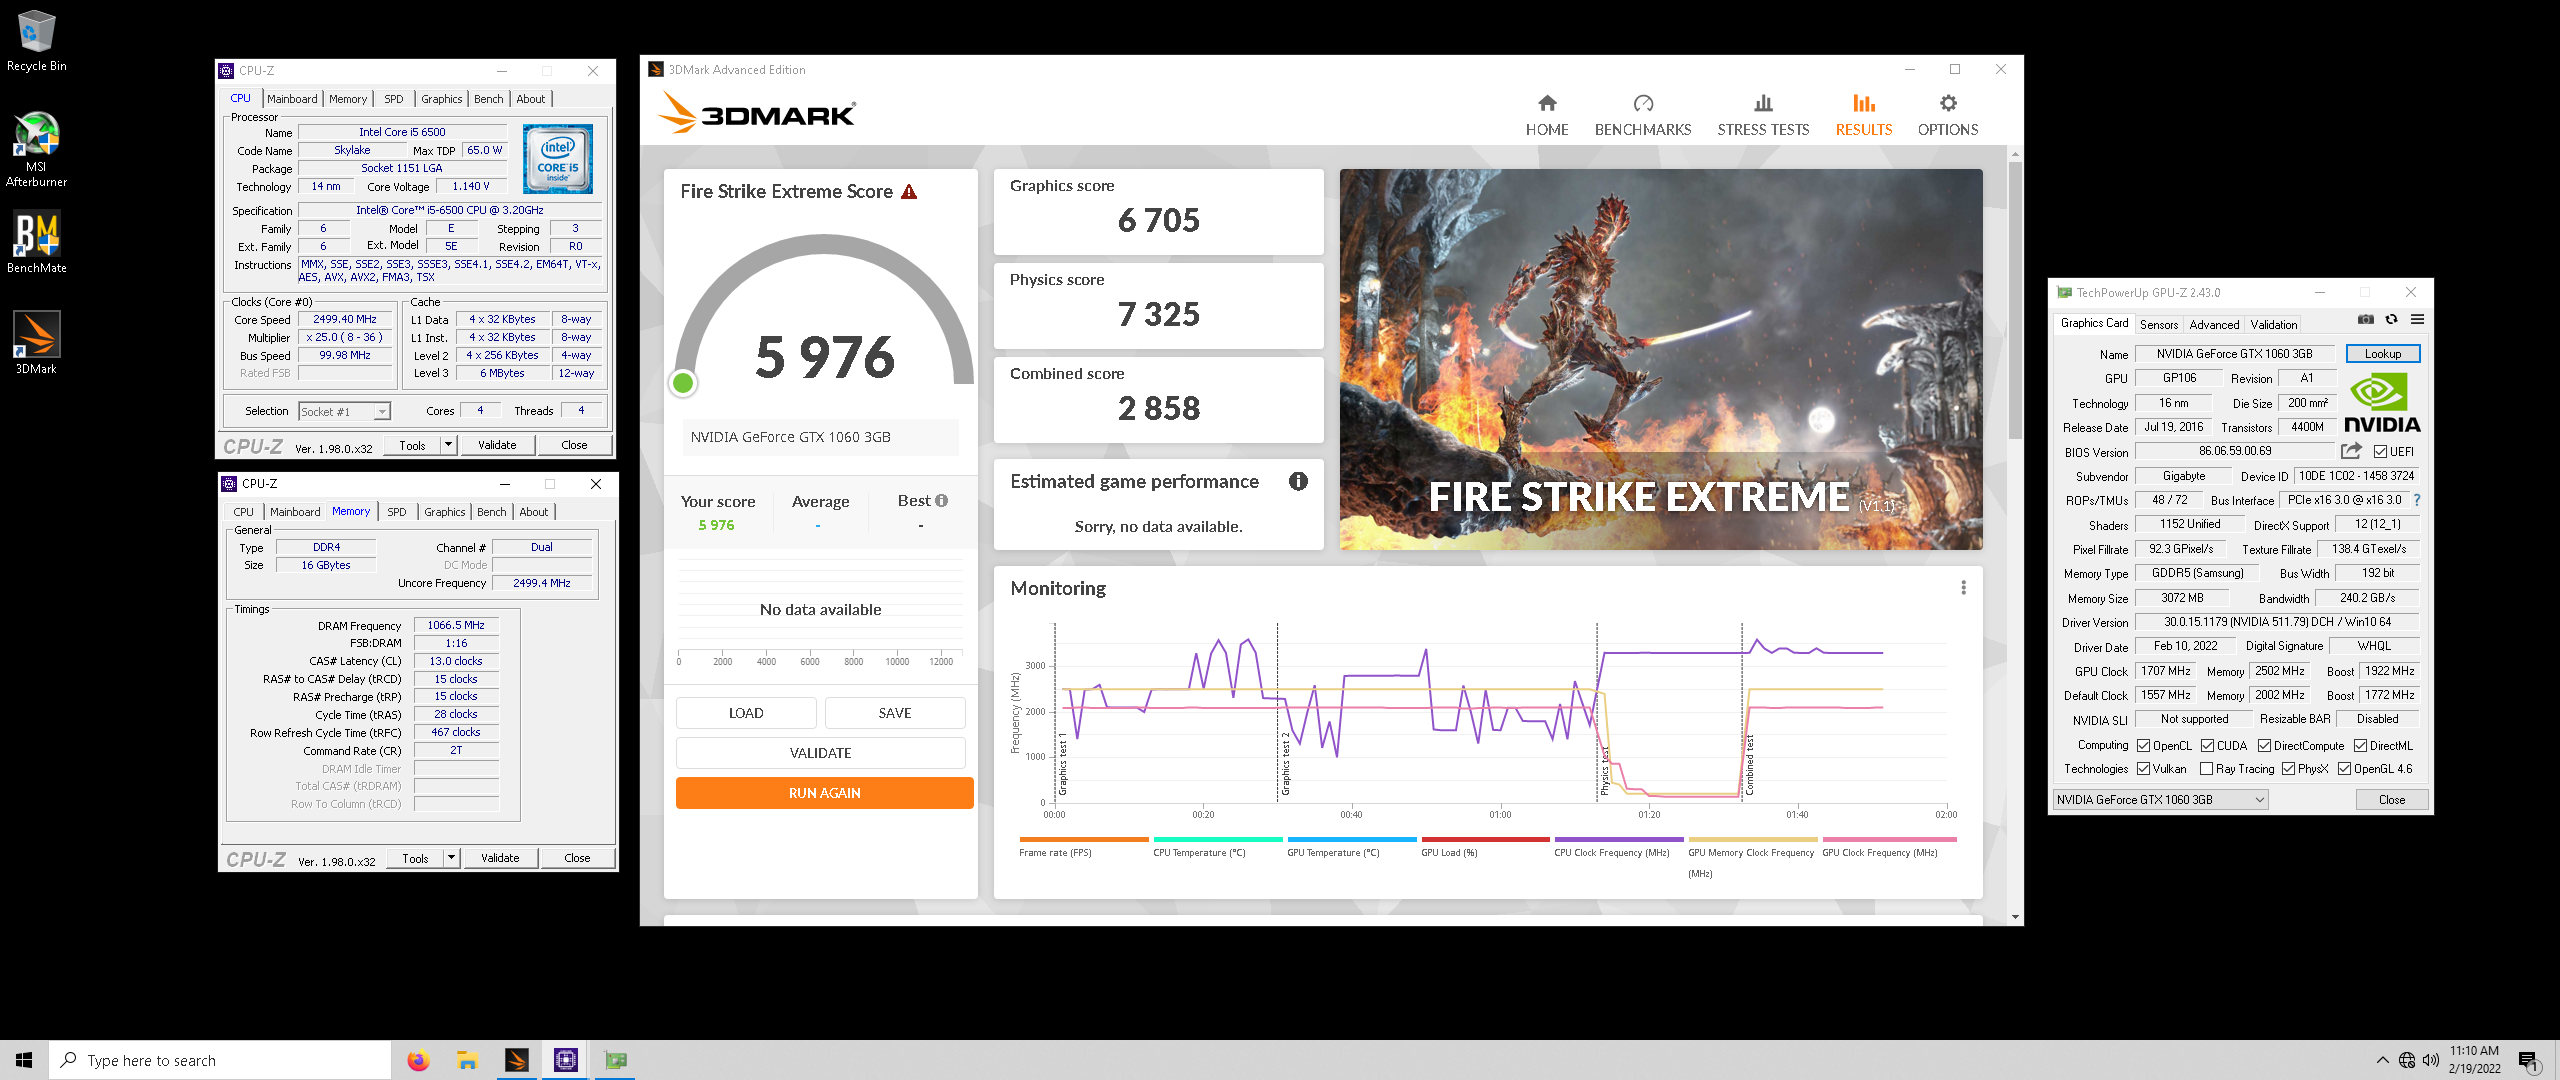Open the Bench tab in the CPU-Z CPU tab window
Screen dimensions: 2560x1080
[489, 99]
